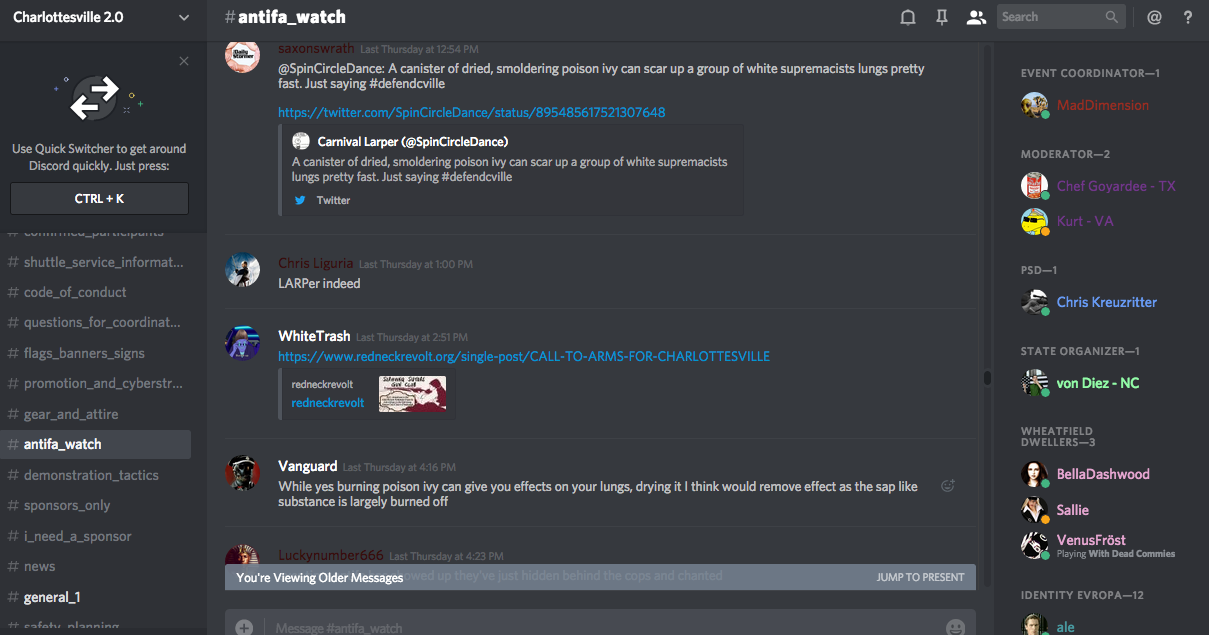Expand the Charlottesville 2.0 server menu
The height and width of the screenshot is (635, 1209).
coord(183,17)
